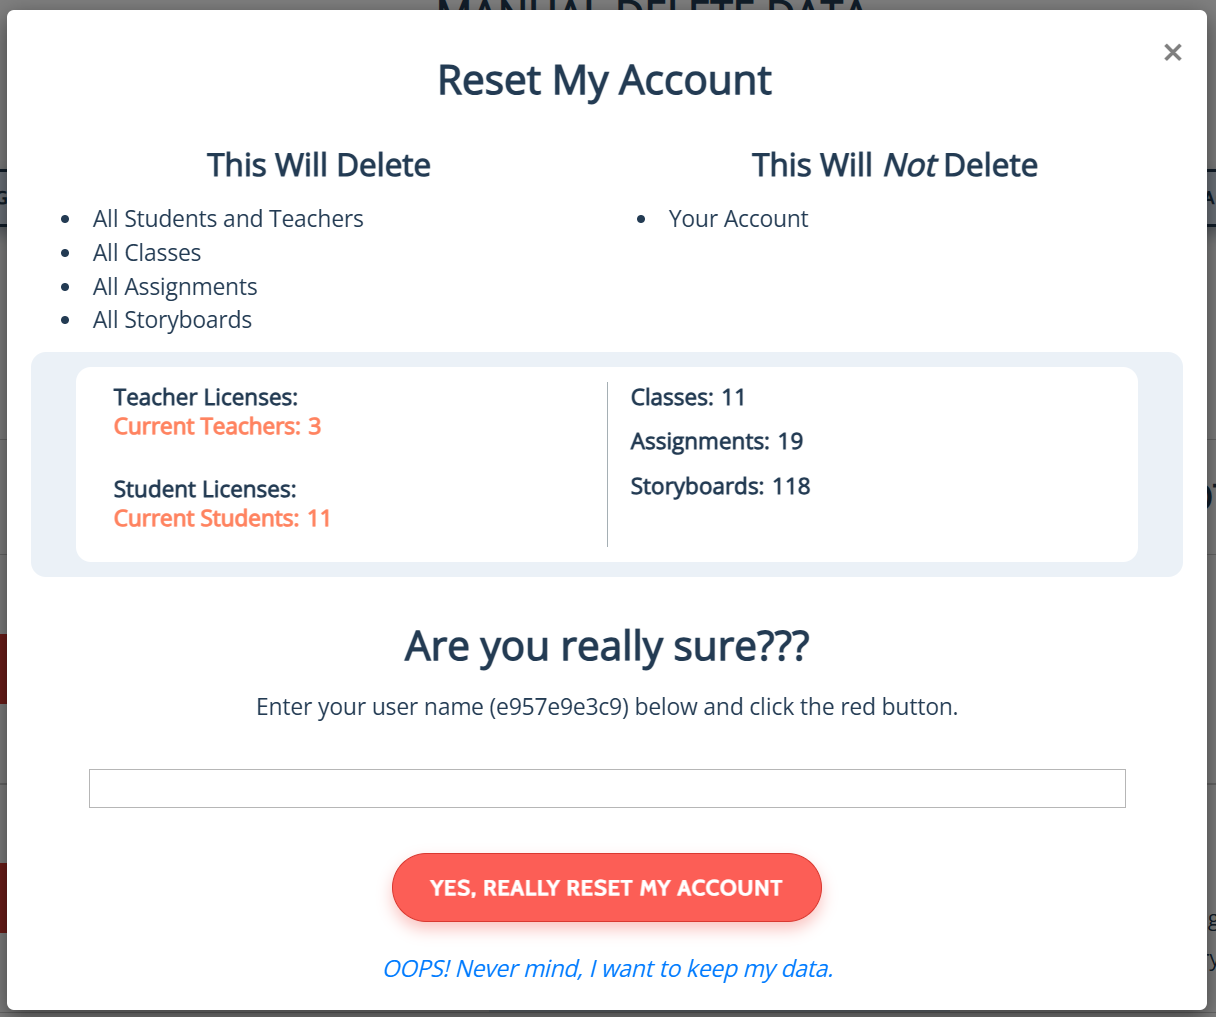This screenshot has width=1216, height=1017.
Task: Click the Student Licenses label
Action: coord(205,489)
